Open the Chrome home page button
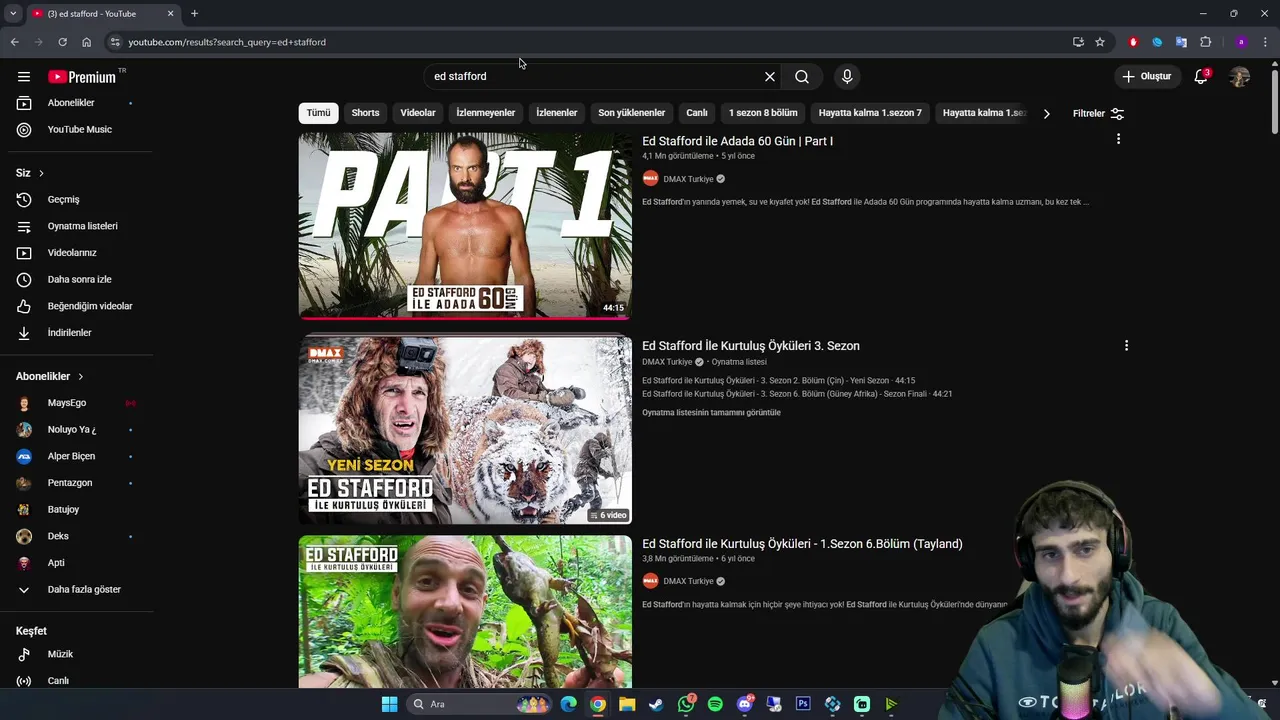Image resolution: width=1280 pixels, height=720 pixels. pyautogui.click(x=86, y=42)
